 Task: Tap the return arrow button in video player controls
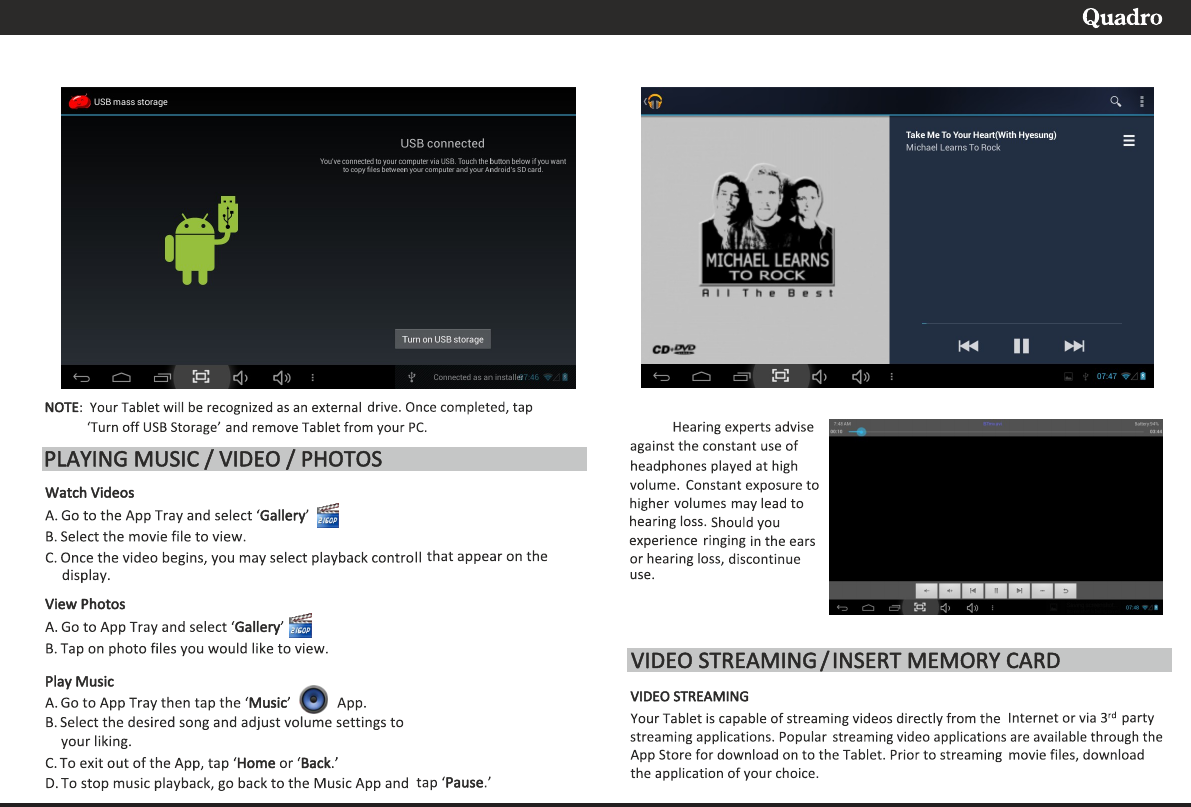pyautogui.click(x=1066, y=590)
